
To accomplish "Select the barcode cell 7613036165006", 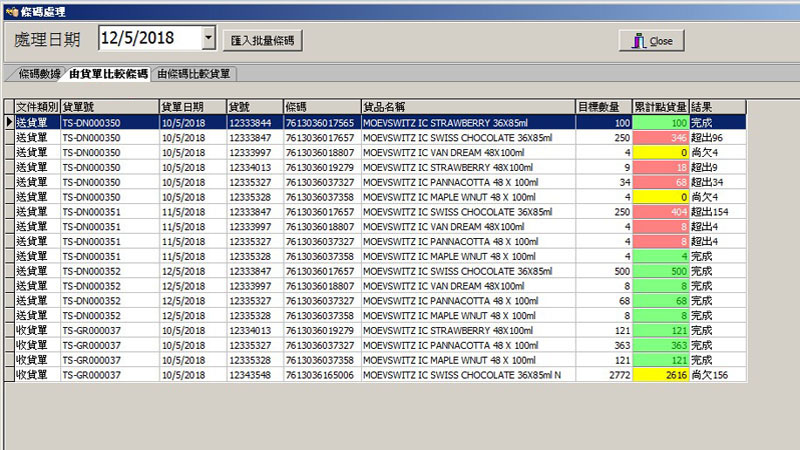I will click(x=320, y=375).
